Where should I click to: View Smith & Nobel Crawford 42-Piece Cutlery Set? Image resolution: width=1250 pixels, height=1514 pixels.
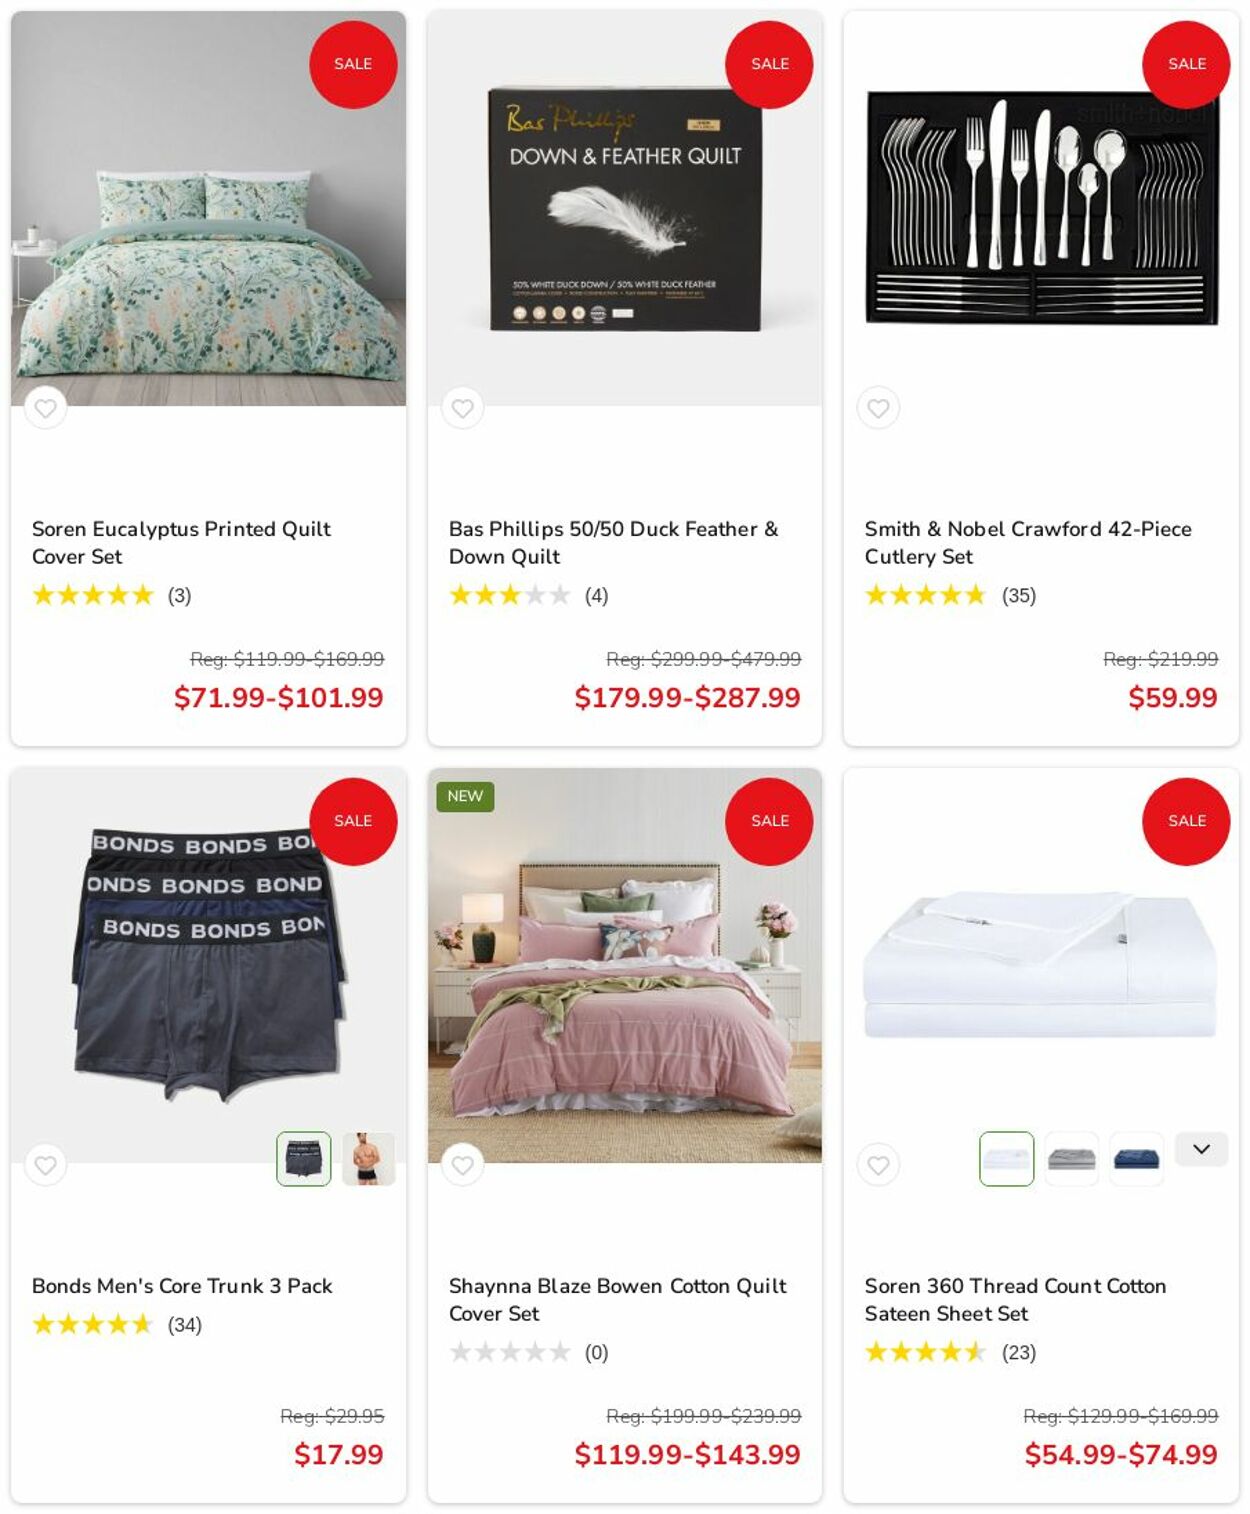pos(1028,542)
